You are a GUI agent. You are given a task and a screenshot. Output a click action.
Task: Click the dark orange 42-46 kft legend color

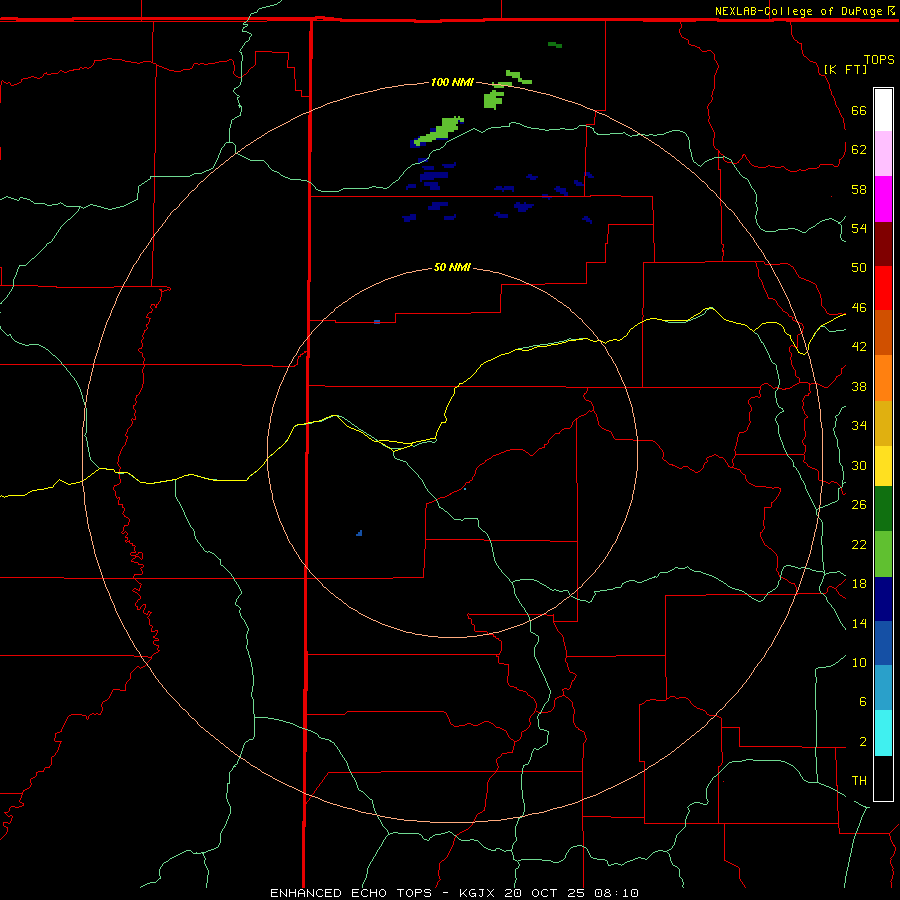point(883,332)
